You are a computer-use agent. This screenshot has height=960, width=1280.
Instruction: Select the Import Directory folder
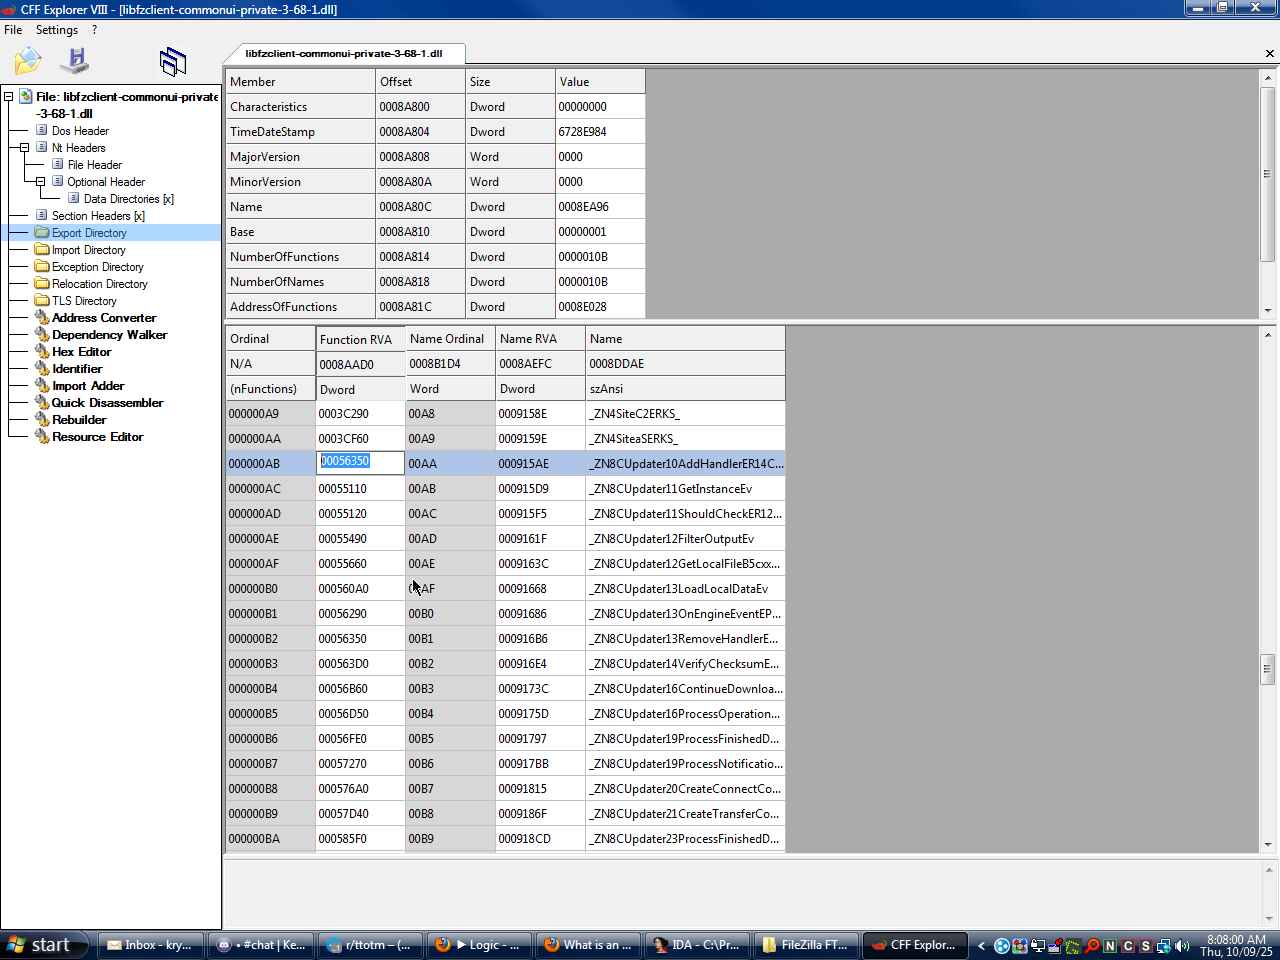coord(88,250)
